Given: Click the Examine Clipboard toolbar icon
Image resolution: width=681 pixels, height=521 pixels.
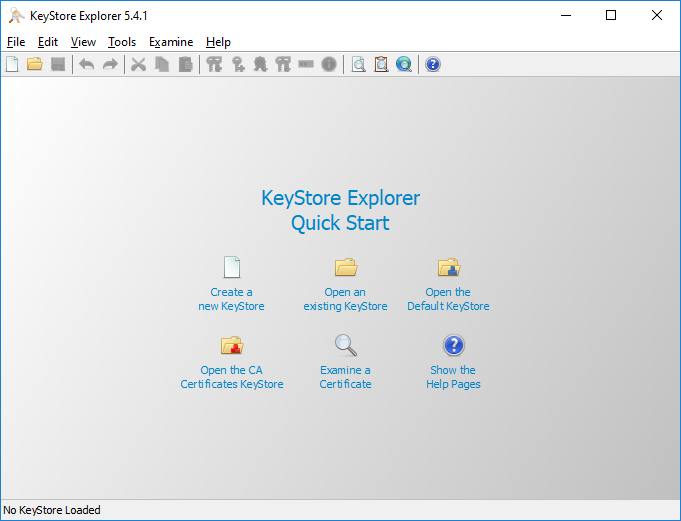Looking at the screenshot, I should (x=381, y=64).
